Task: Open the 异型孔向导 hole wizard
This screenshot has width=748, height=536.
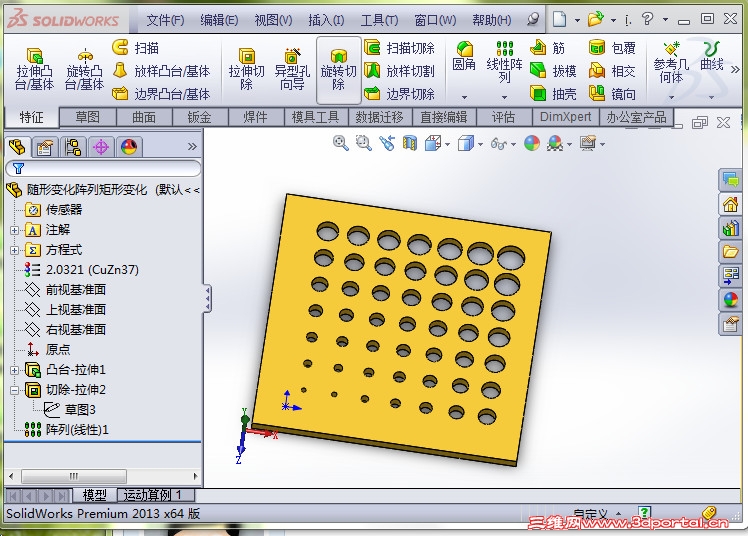Action: [292, 69]
